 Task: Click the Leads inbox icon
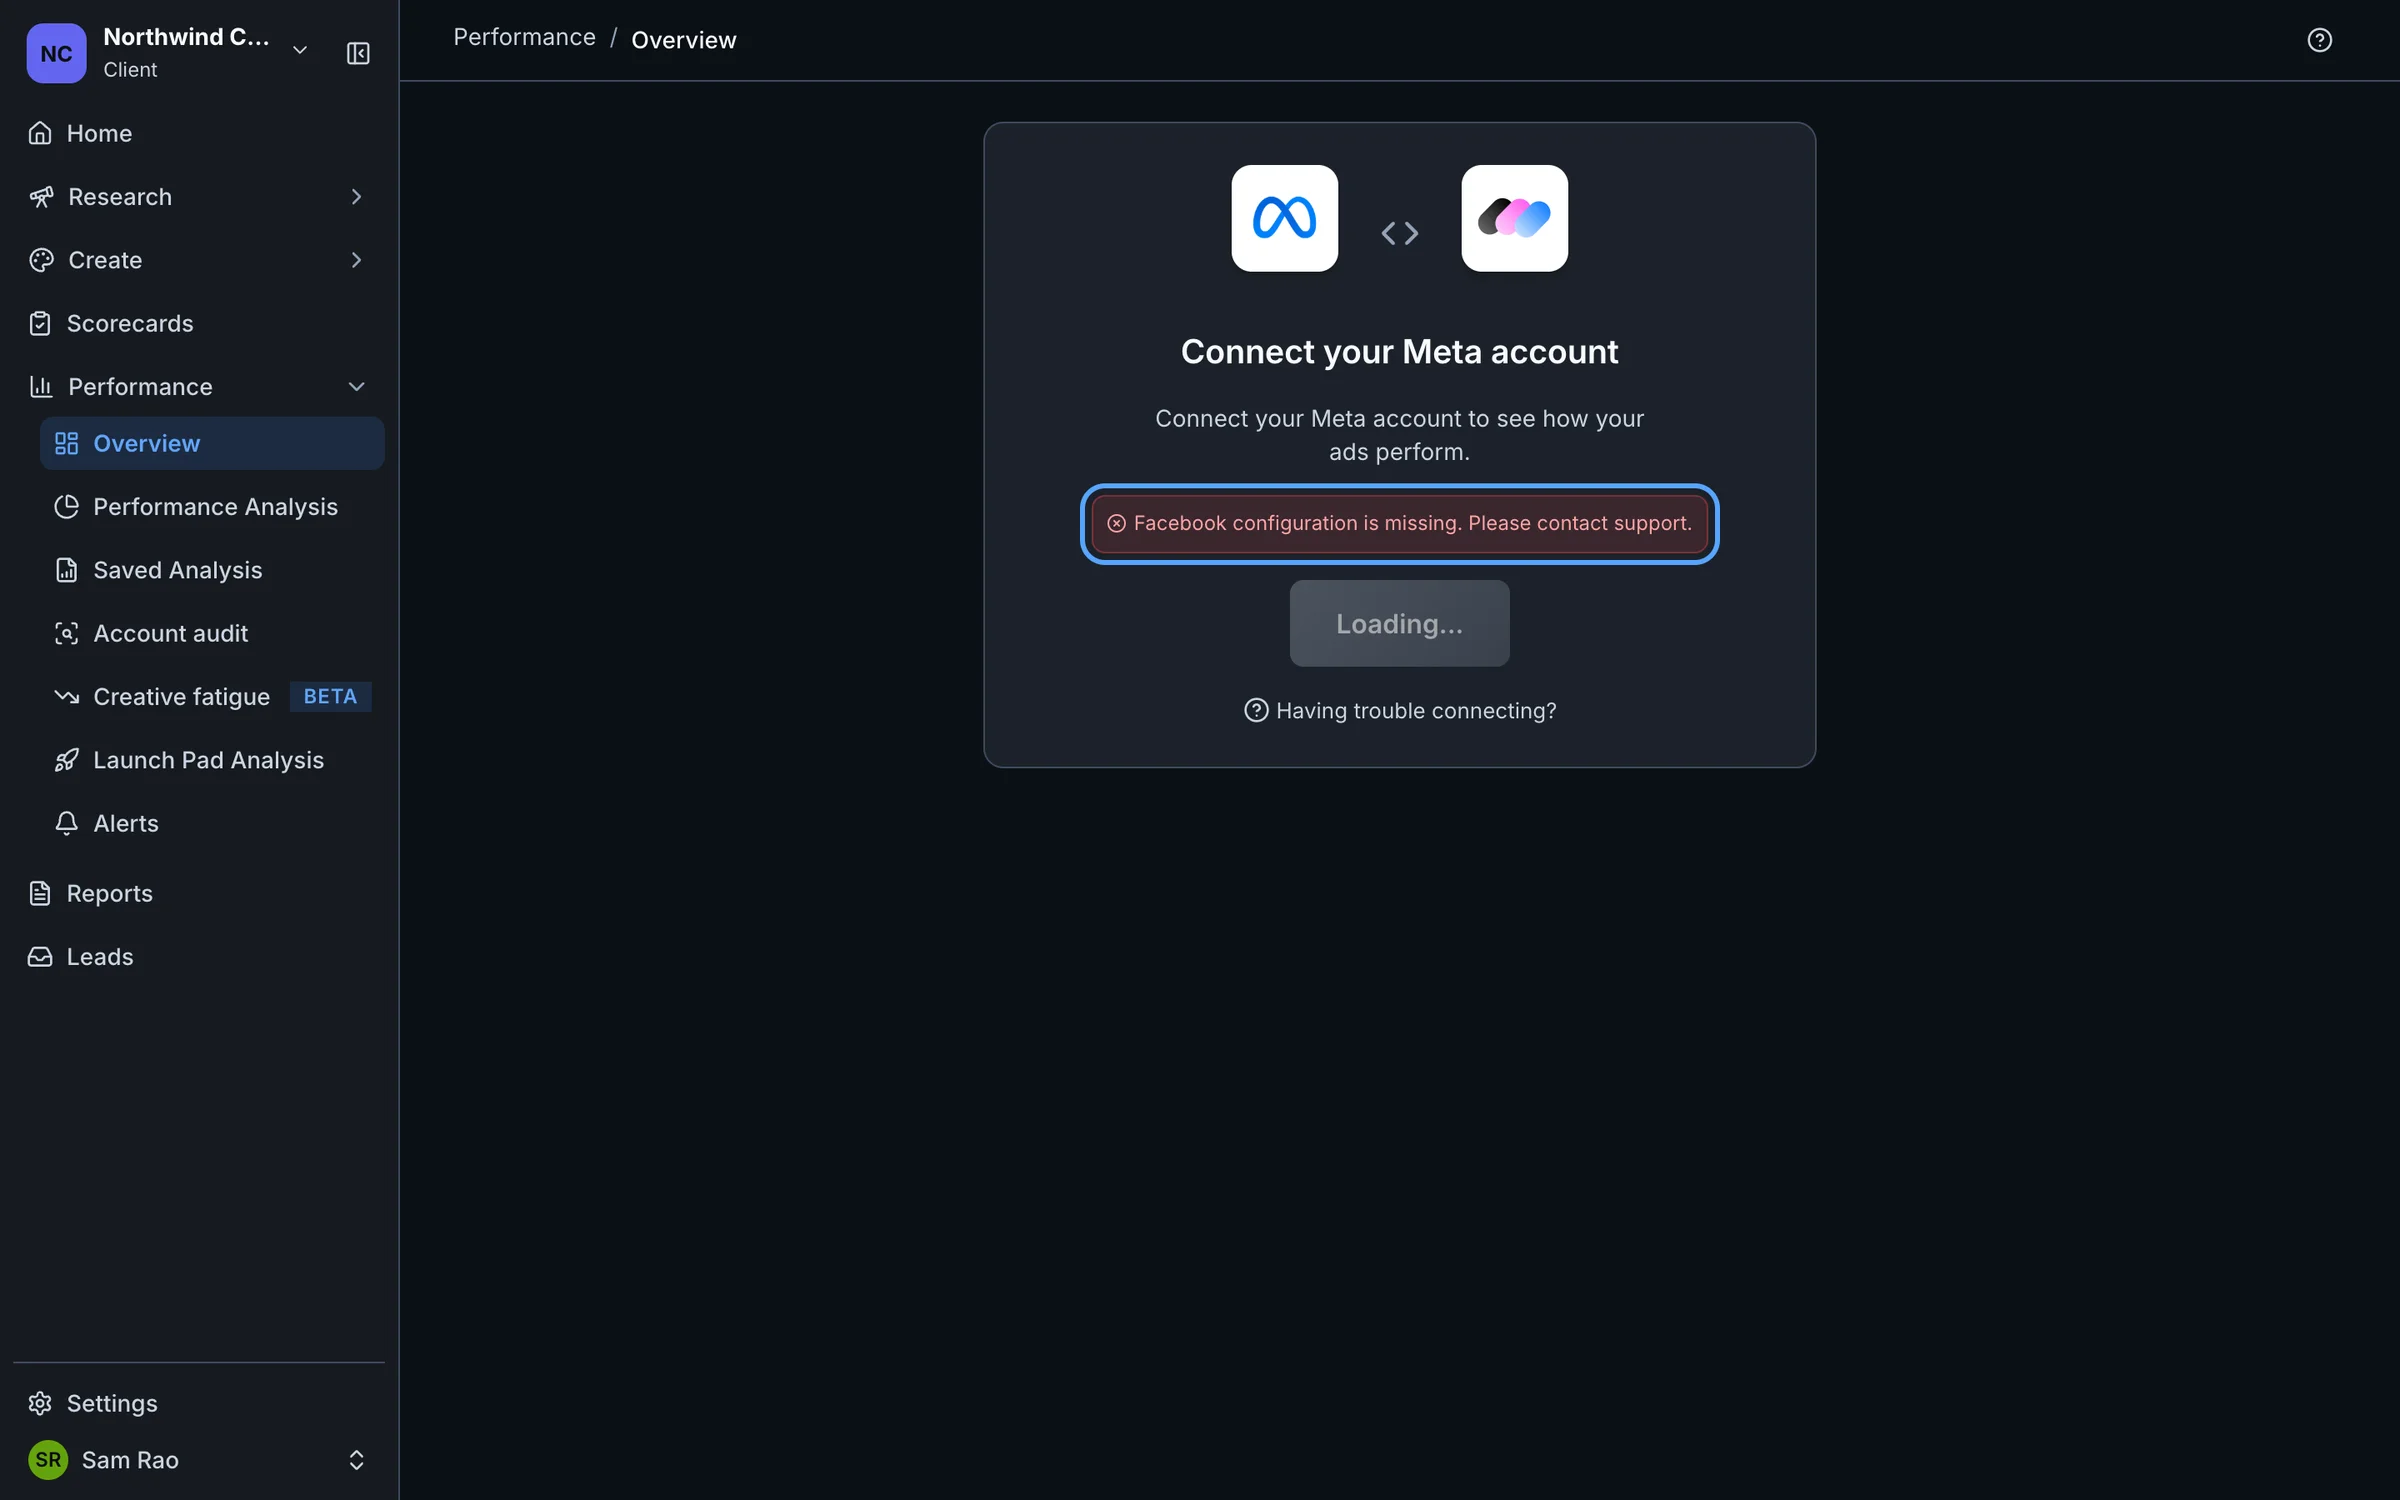40,957
